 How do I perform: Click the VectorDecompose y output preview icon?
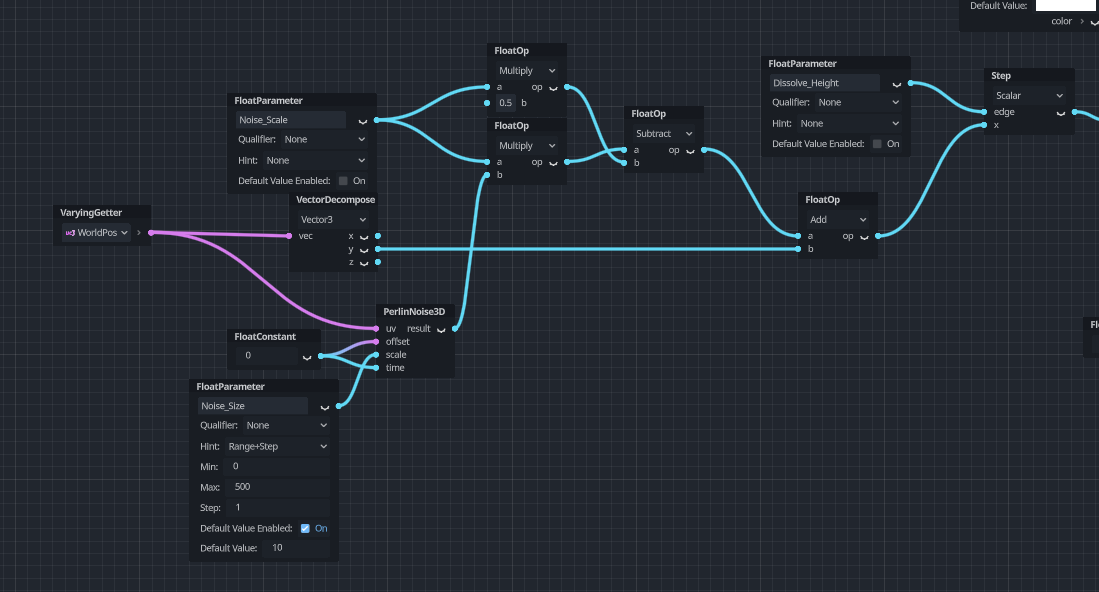pos(363,249)
